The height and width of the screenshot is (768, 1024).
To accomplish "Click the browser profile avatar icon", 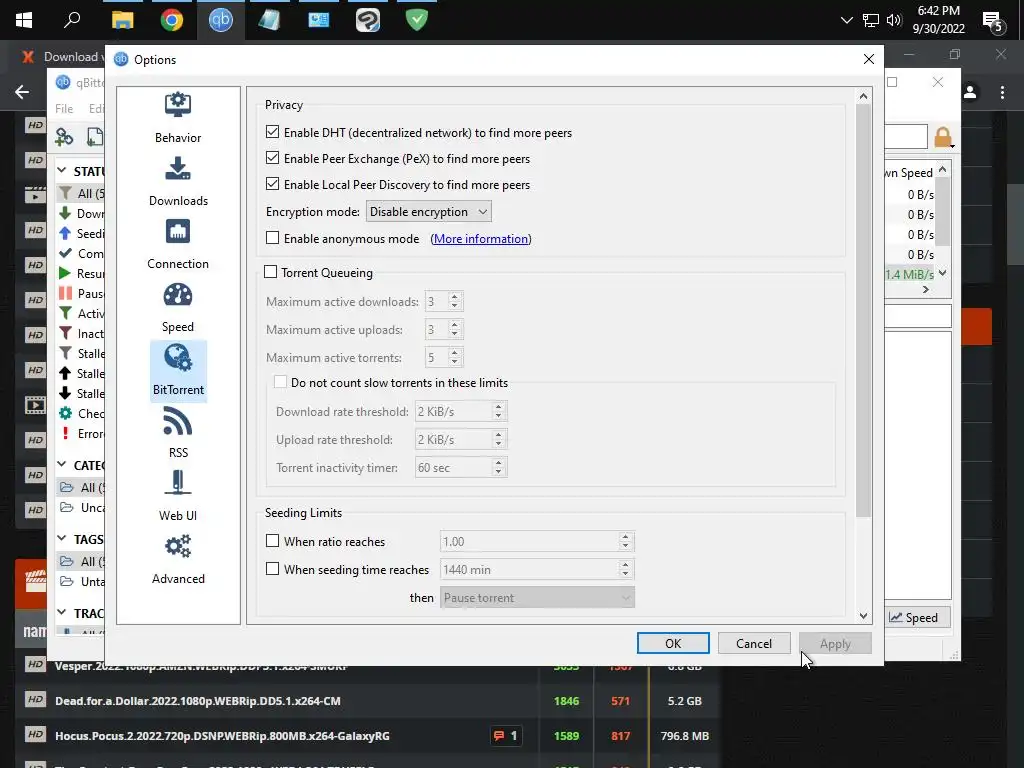I will coord(970,92).
